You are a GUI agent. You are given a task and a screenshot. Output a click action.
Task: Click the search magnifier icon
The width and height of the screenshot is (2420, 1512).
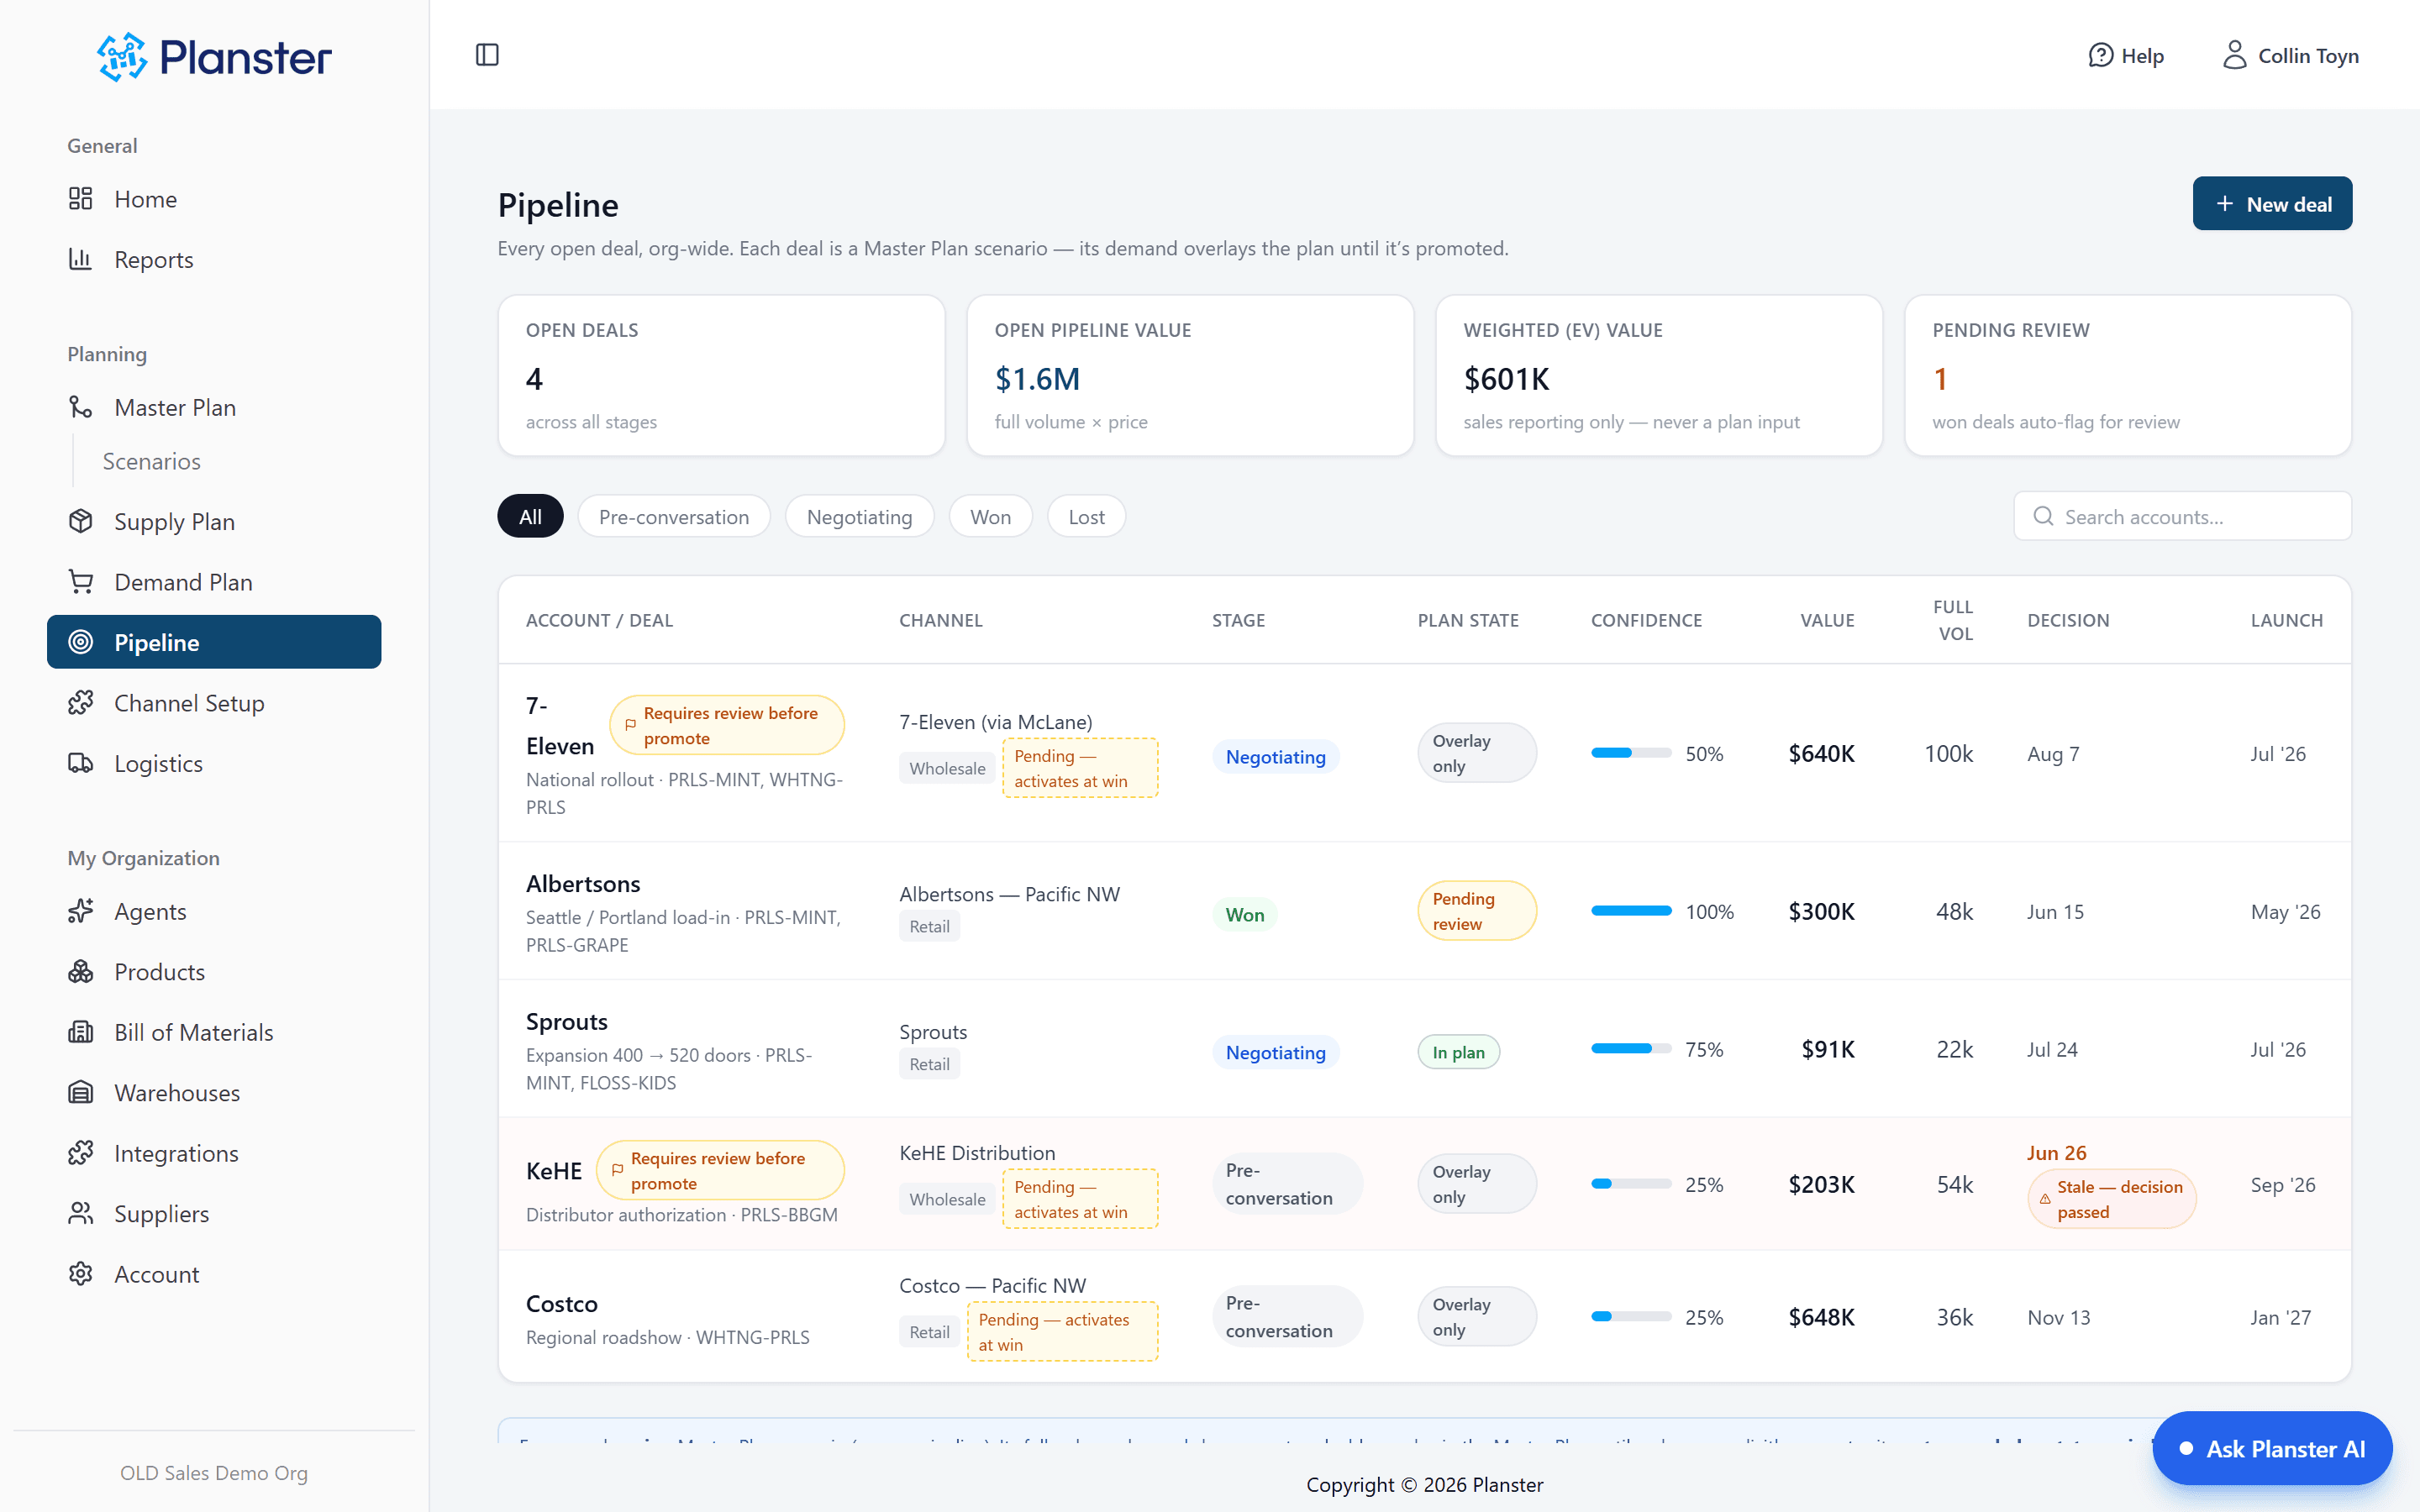coord(2043,516)
